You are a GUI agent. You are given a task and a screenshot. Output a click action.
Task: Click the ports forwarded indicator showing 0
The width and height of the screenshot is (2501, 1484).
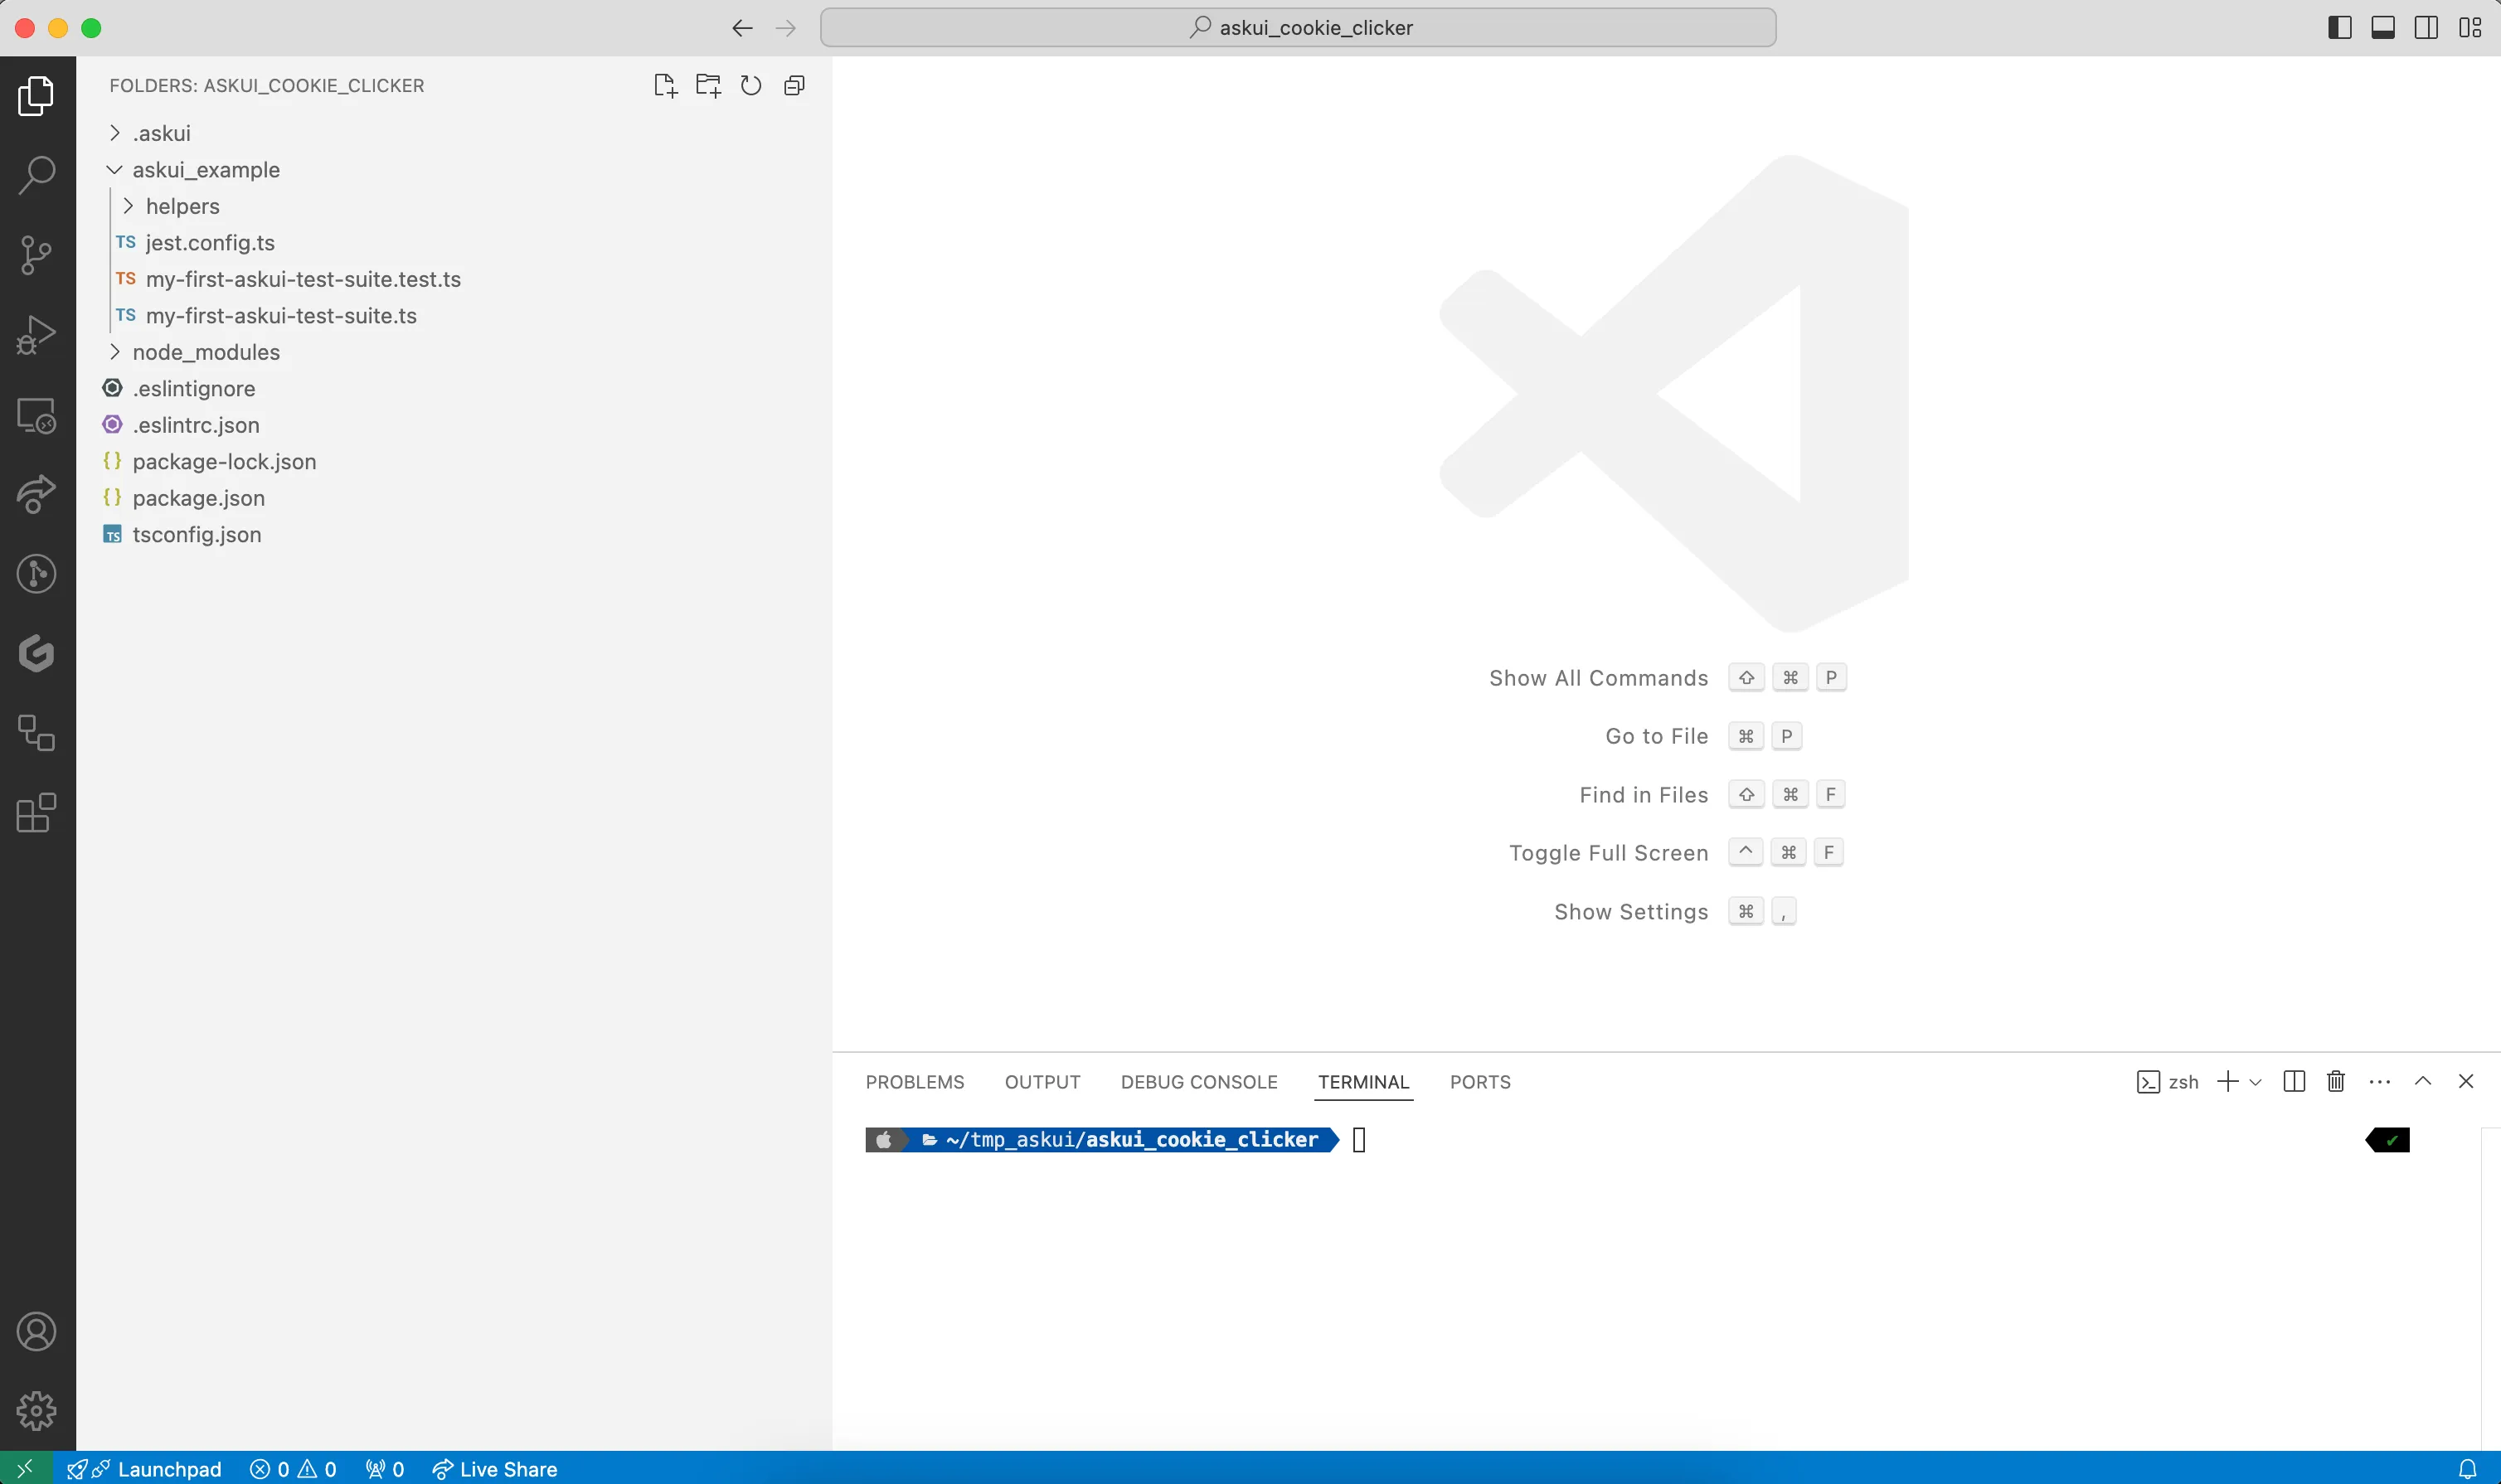(385, 1469)
